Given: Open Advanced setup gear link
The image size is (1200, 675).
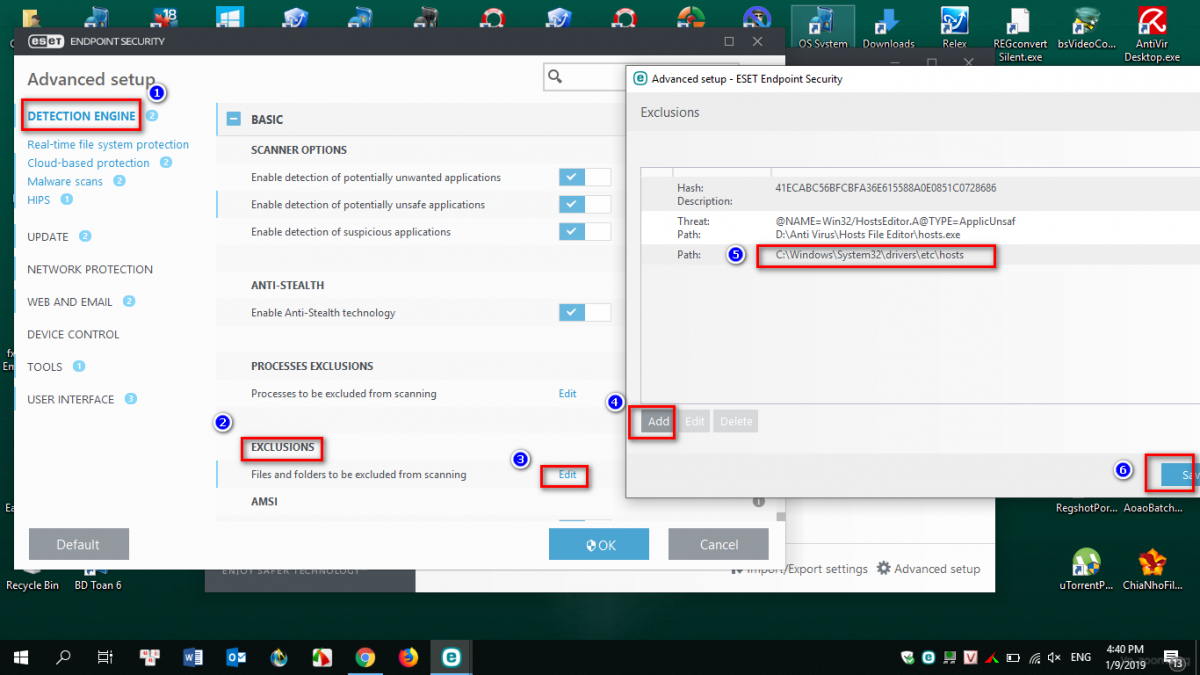Looking at the screenshot, I should [x=928, y=569].
